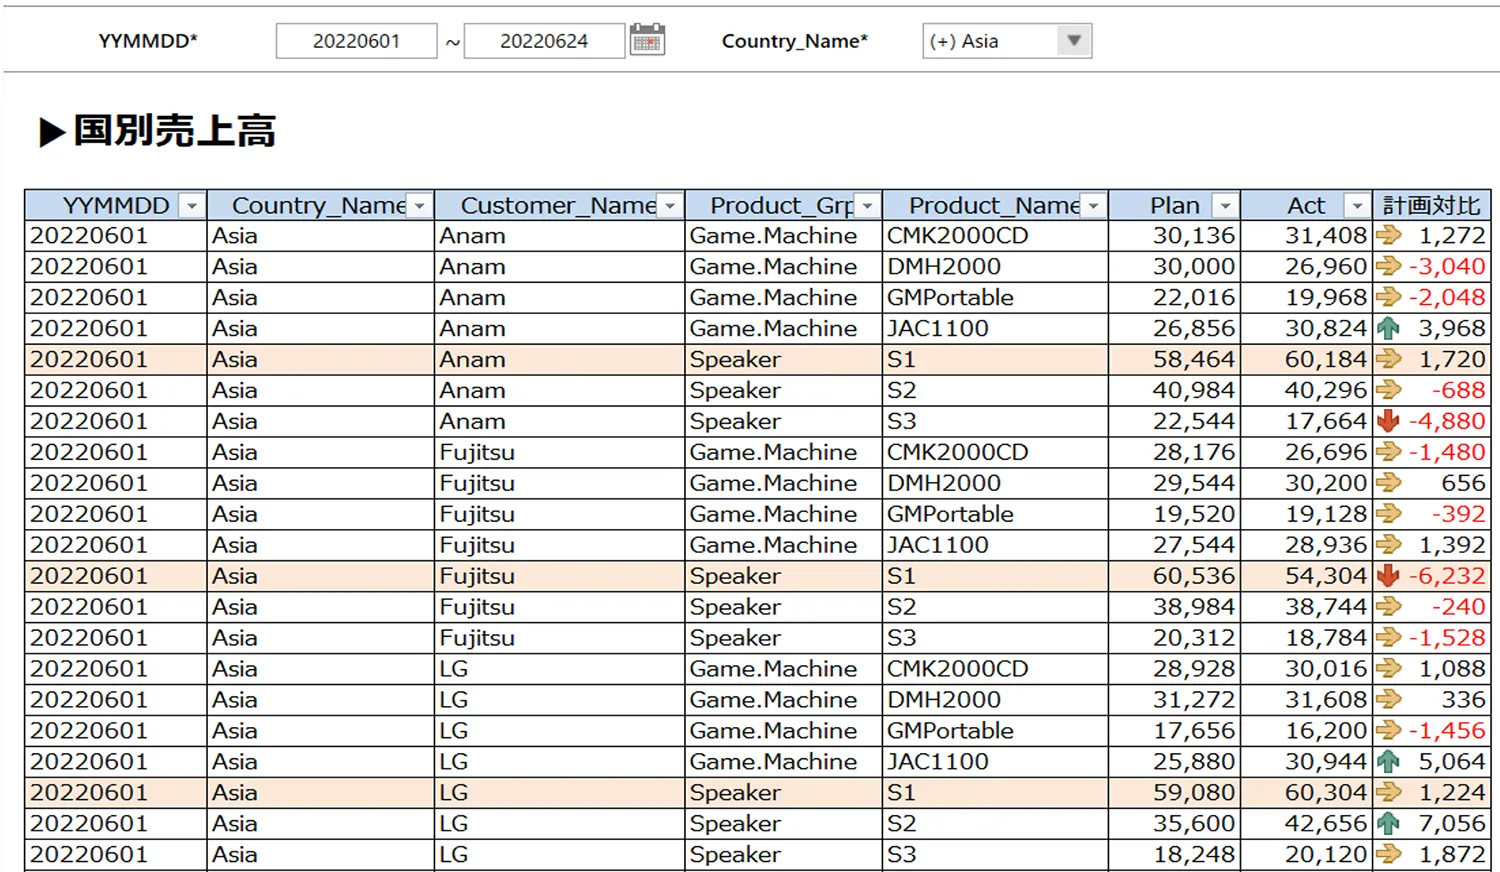Click yellow arrow icon beside -240
Image resolution: width=1500 pixels, height=872 pixels.
click(1388, 607)
